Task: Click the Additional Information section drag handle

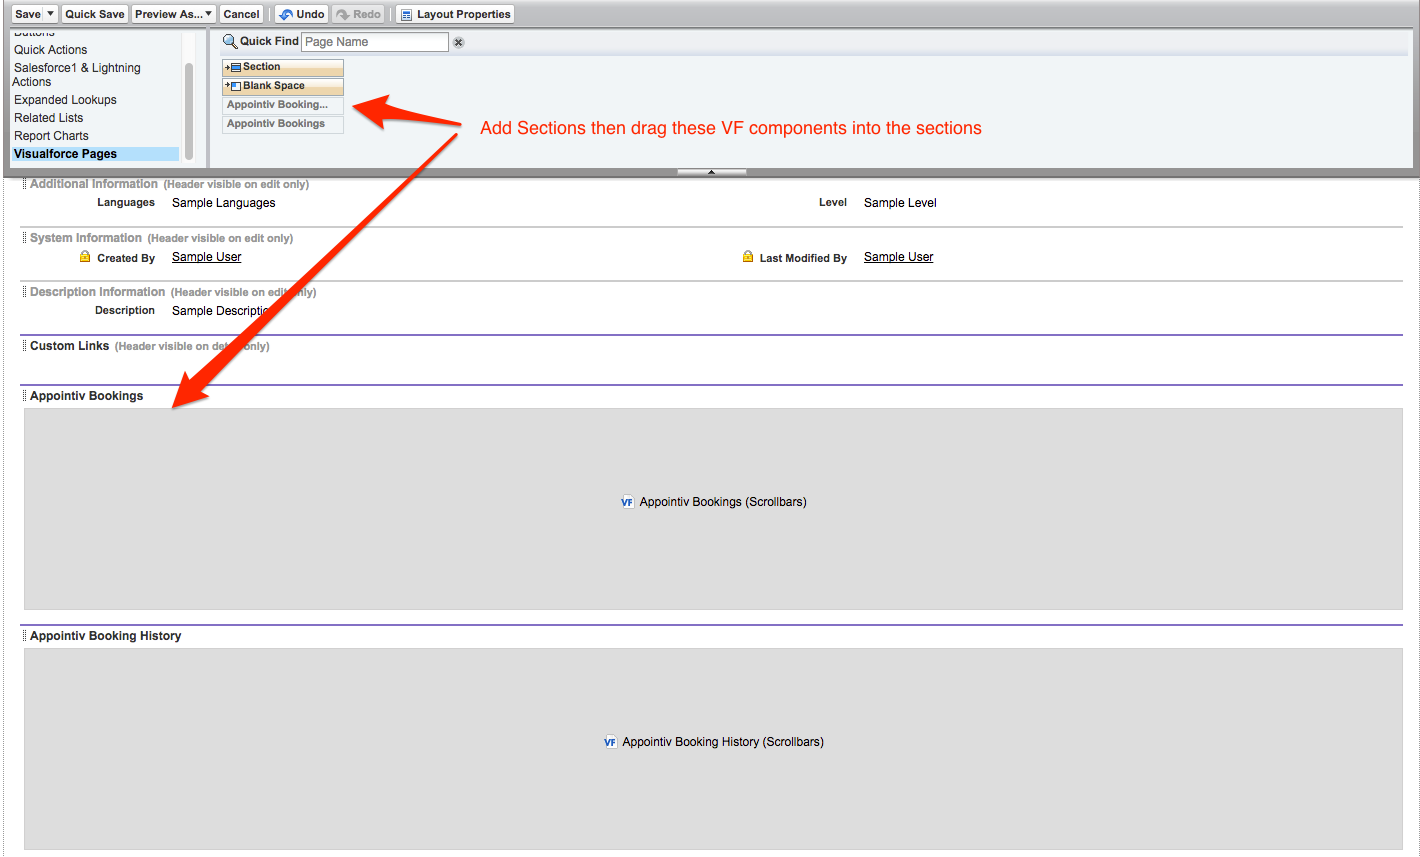Action: pyautogui.click(x=25, y=184)
